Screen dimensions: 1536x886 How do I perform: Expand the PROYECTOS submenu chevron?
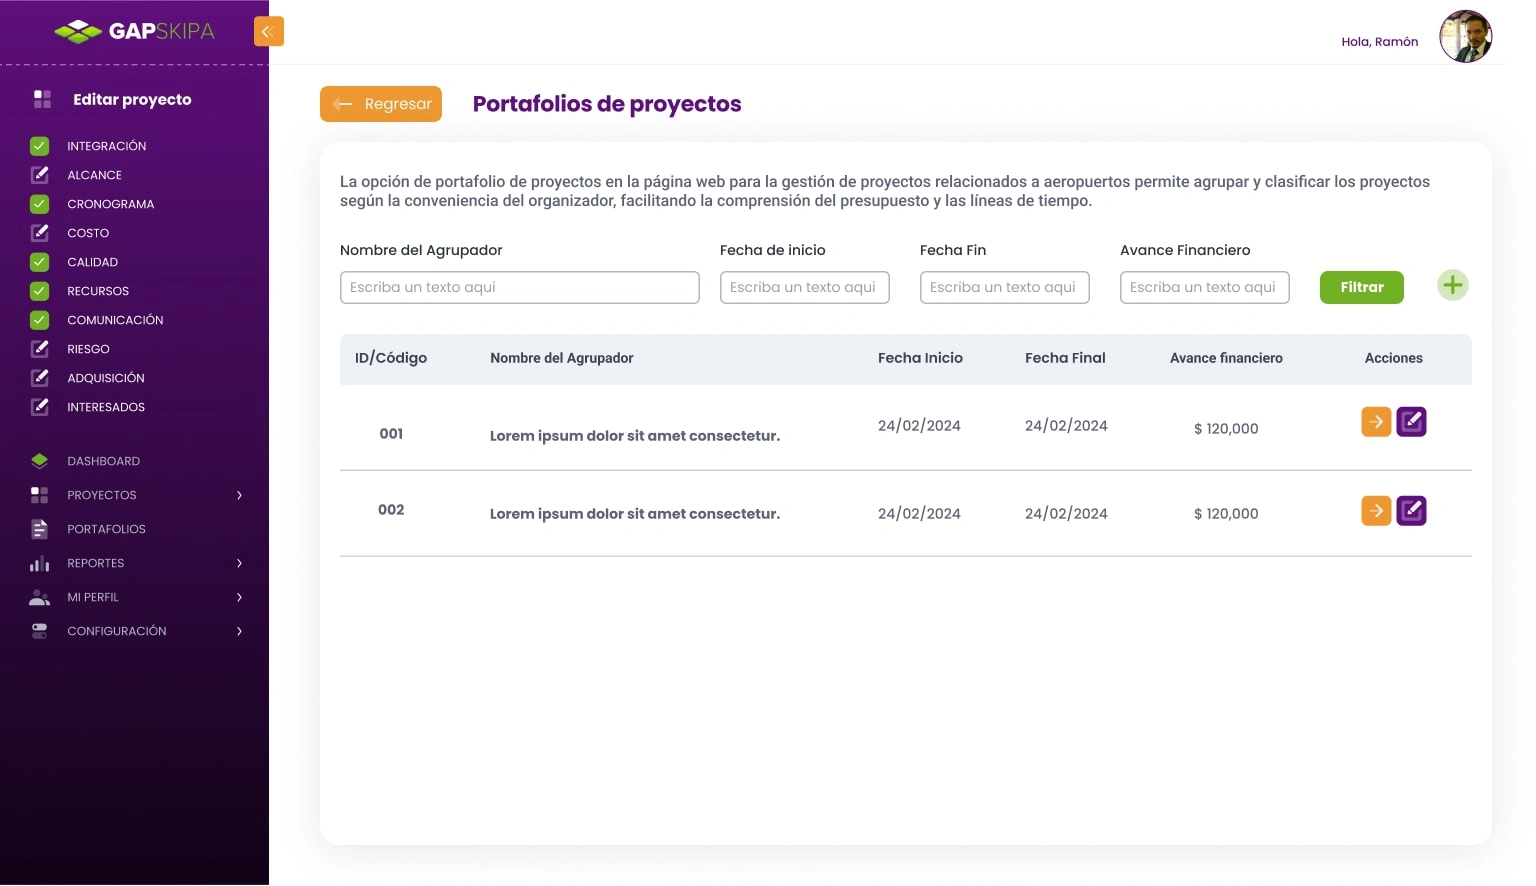click(239, 495)
